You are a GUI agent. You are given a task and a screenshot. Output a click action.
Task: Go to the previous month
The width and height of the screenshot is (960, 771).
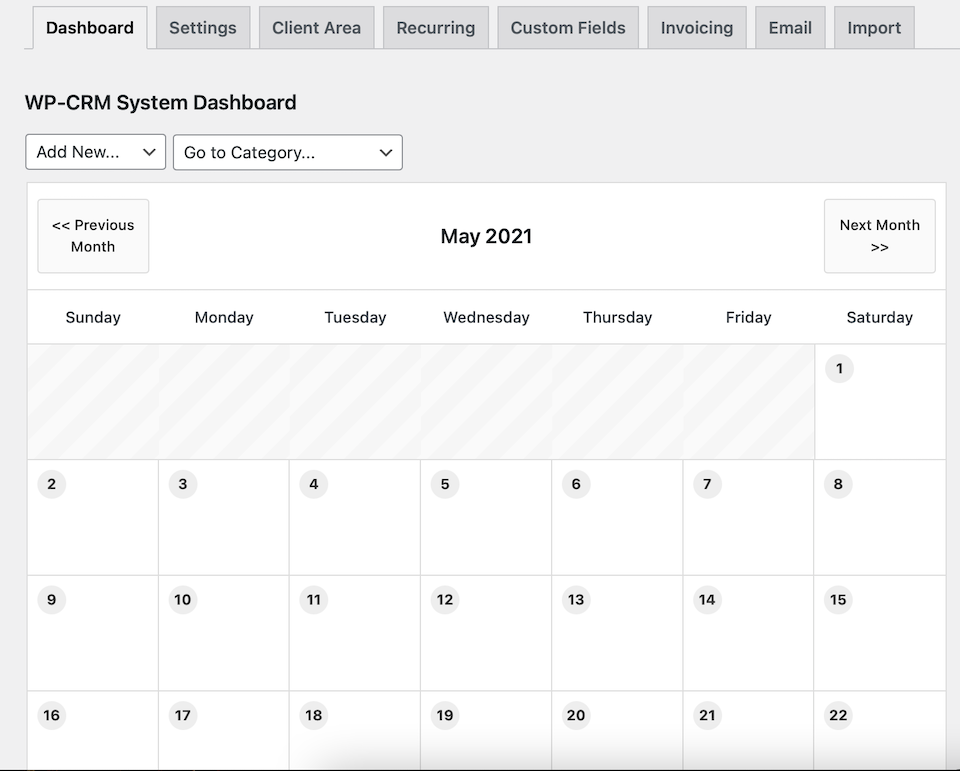[x=93, y=236]
